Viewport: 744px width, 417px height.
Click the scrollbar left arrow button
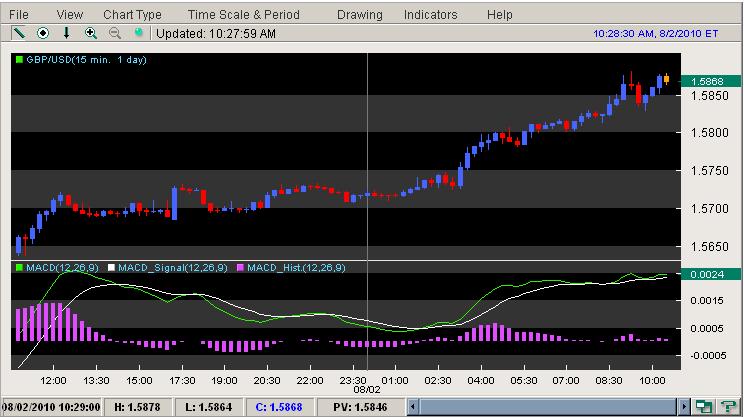[413, 407]
